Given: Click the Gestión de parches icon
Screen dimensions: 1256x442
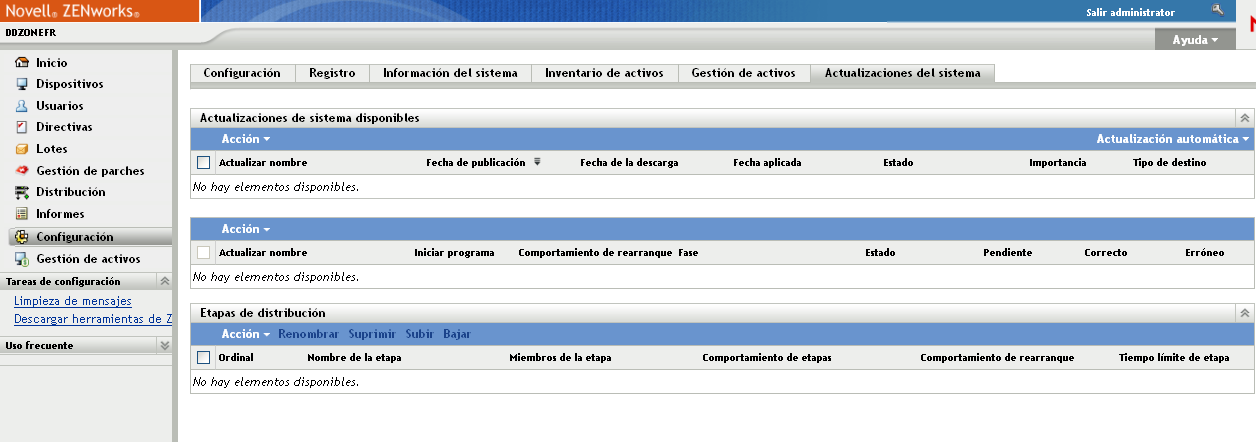Looking at the screenshot, I should (x=22, y=171).
